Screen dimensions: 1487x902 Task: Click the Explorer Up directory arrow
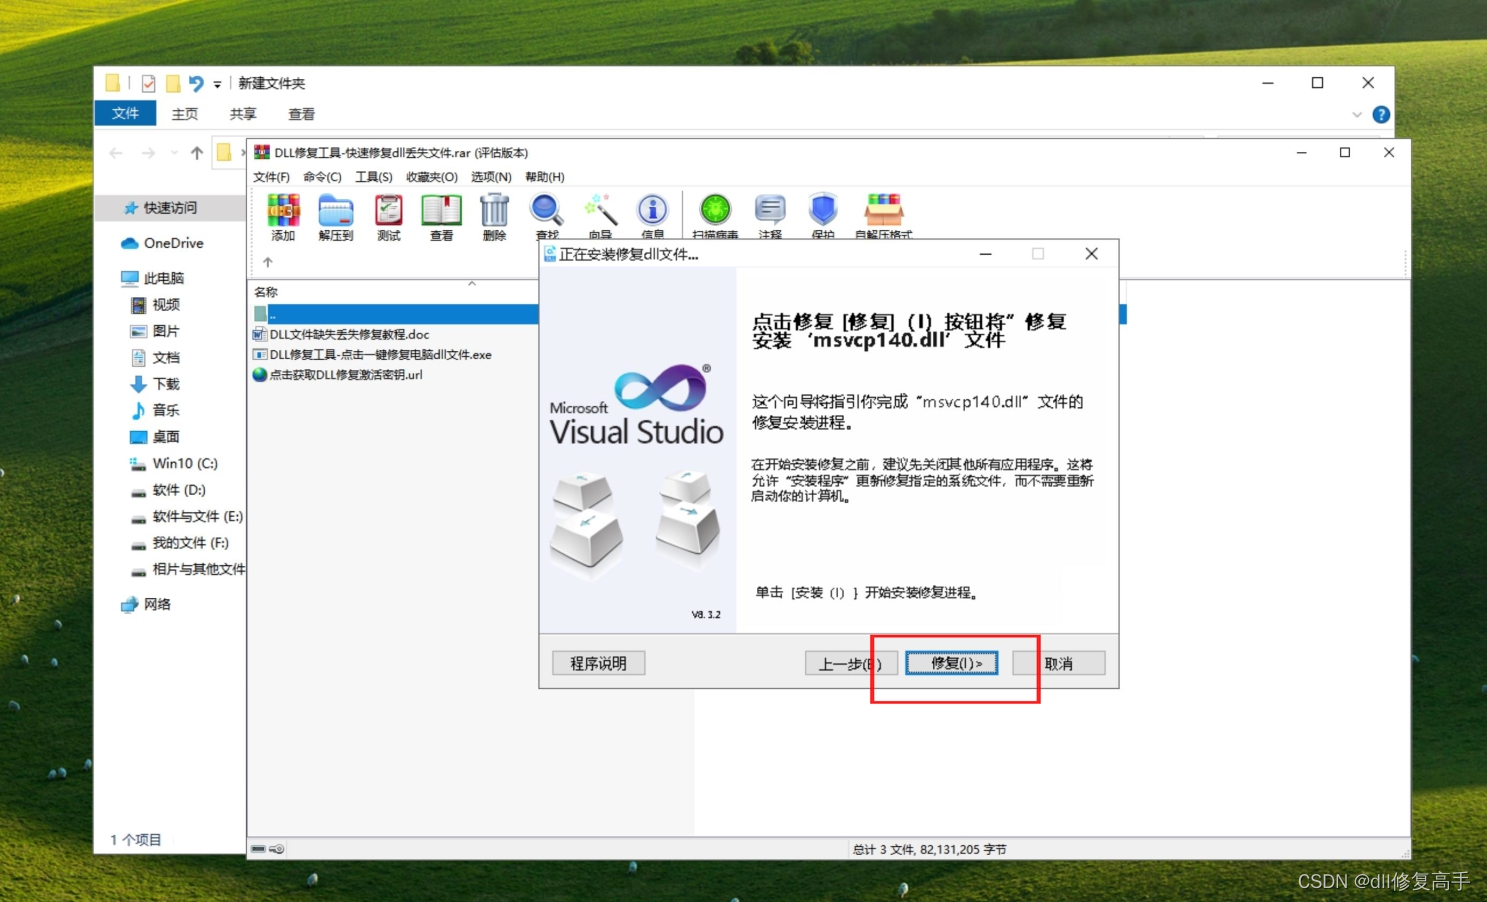click(197, 153)
